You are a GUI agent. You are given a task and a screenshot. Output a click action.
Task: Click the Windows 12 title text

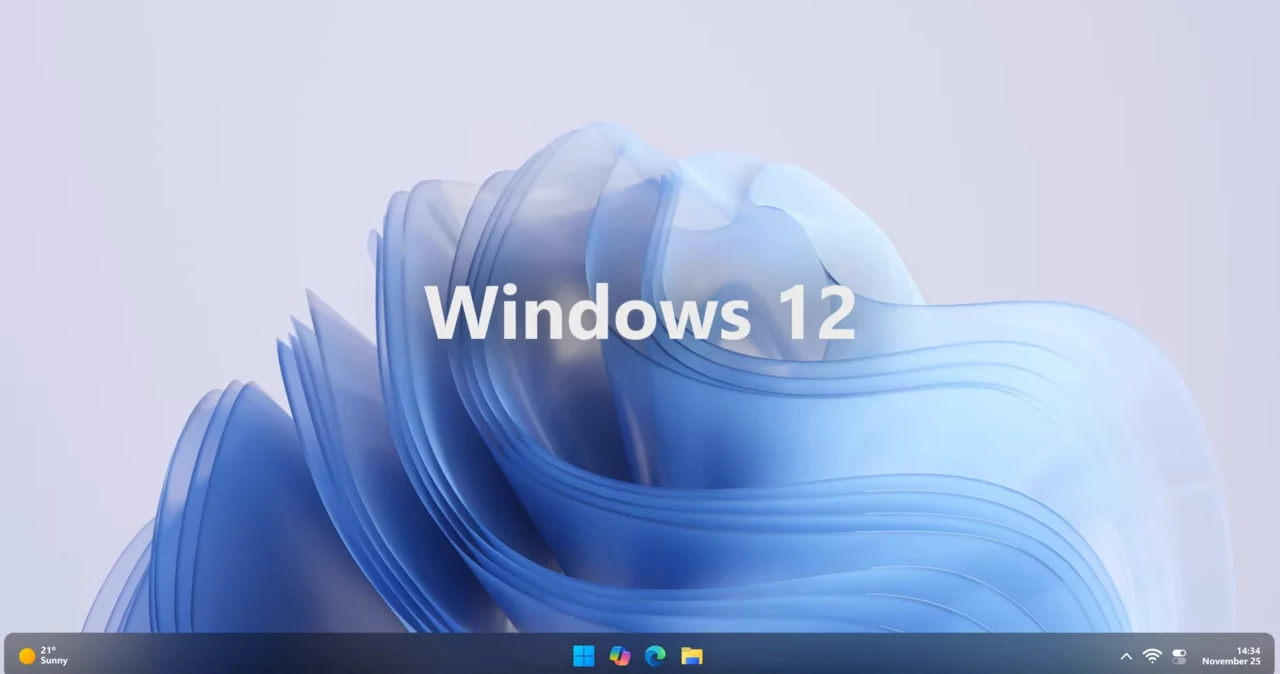coord(640,313)
